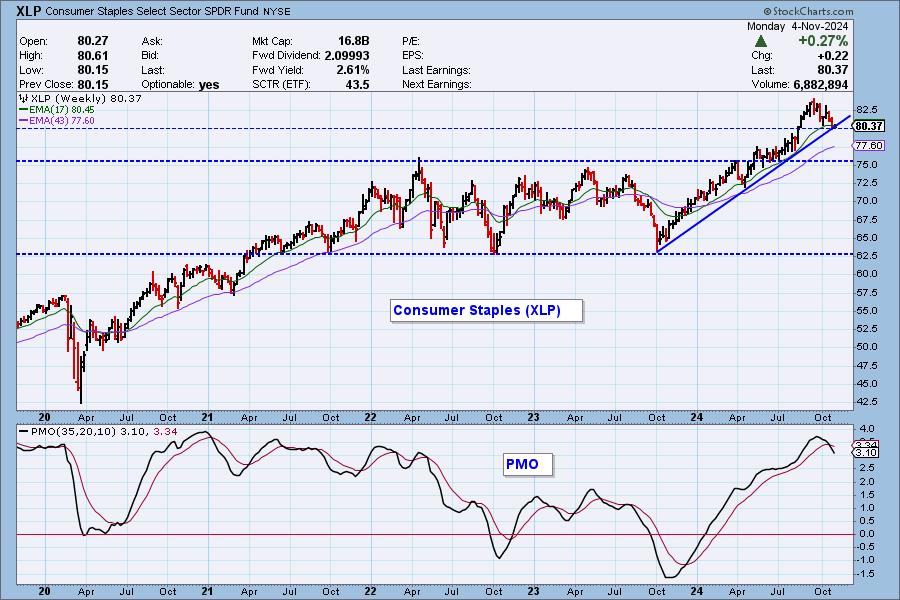
Task: Click the Open value 80.27
Action: 92,41
